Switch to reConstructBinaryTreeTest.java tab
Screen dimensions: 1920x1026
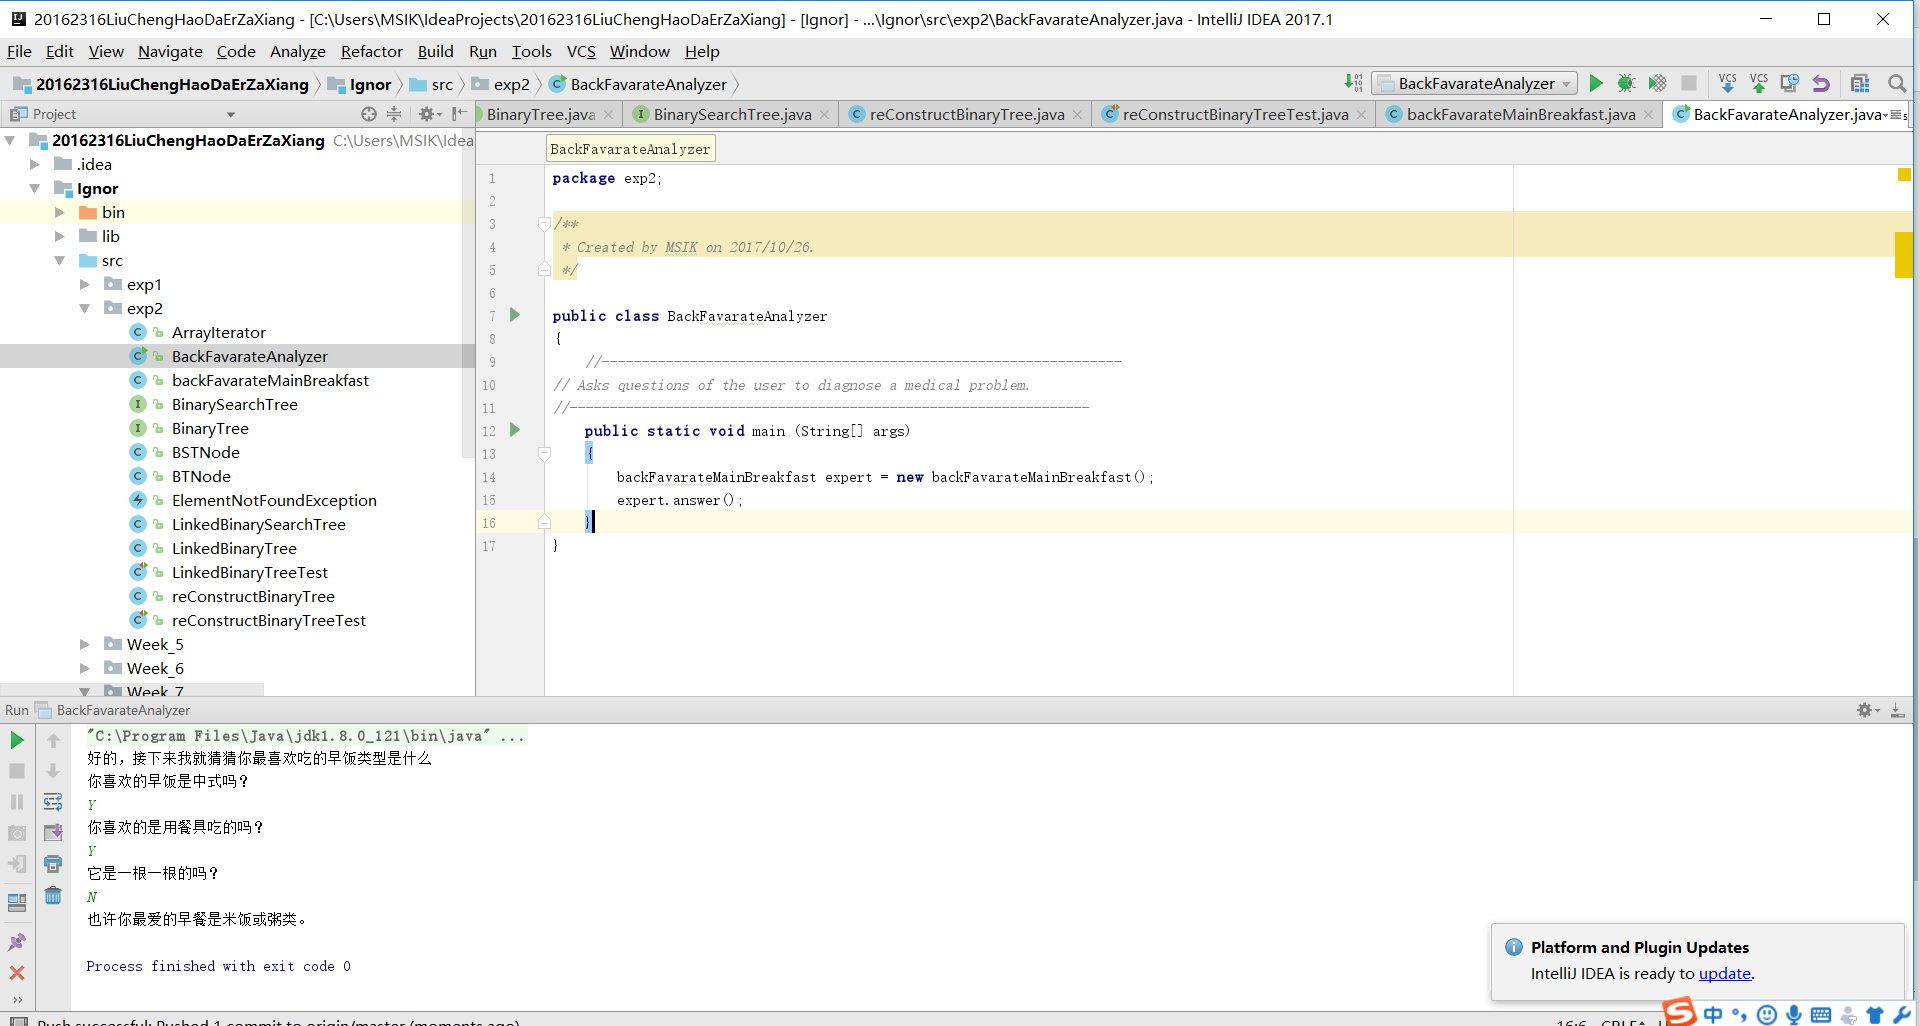[1235, 114]
